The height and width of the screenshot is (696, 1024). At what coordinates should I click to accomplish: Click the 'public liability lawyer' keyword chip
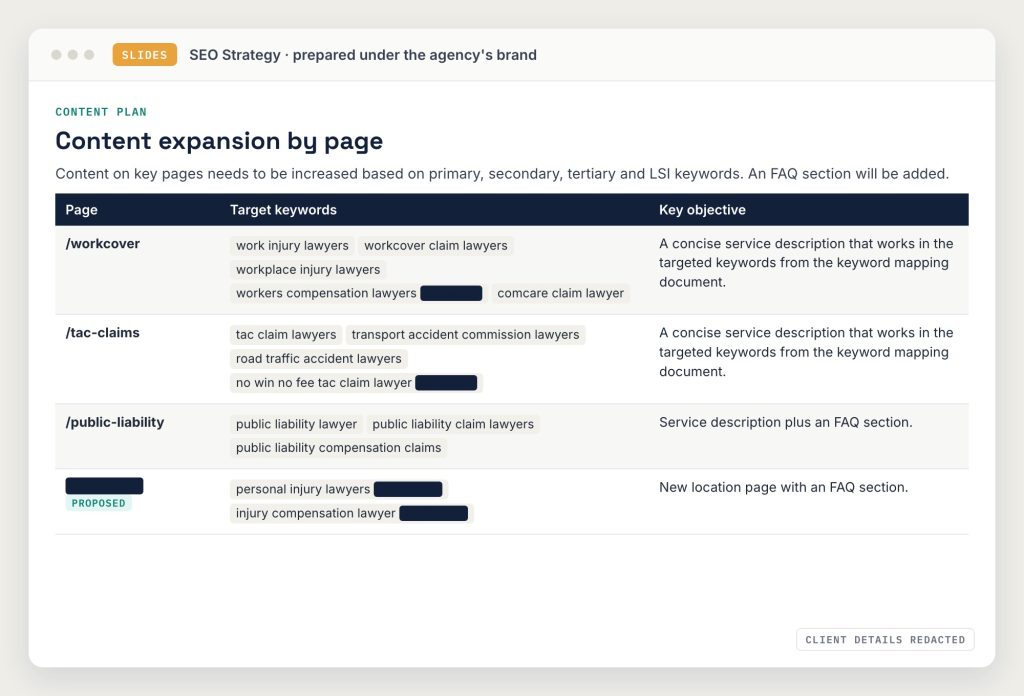click(x=296, y=424)
